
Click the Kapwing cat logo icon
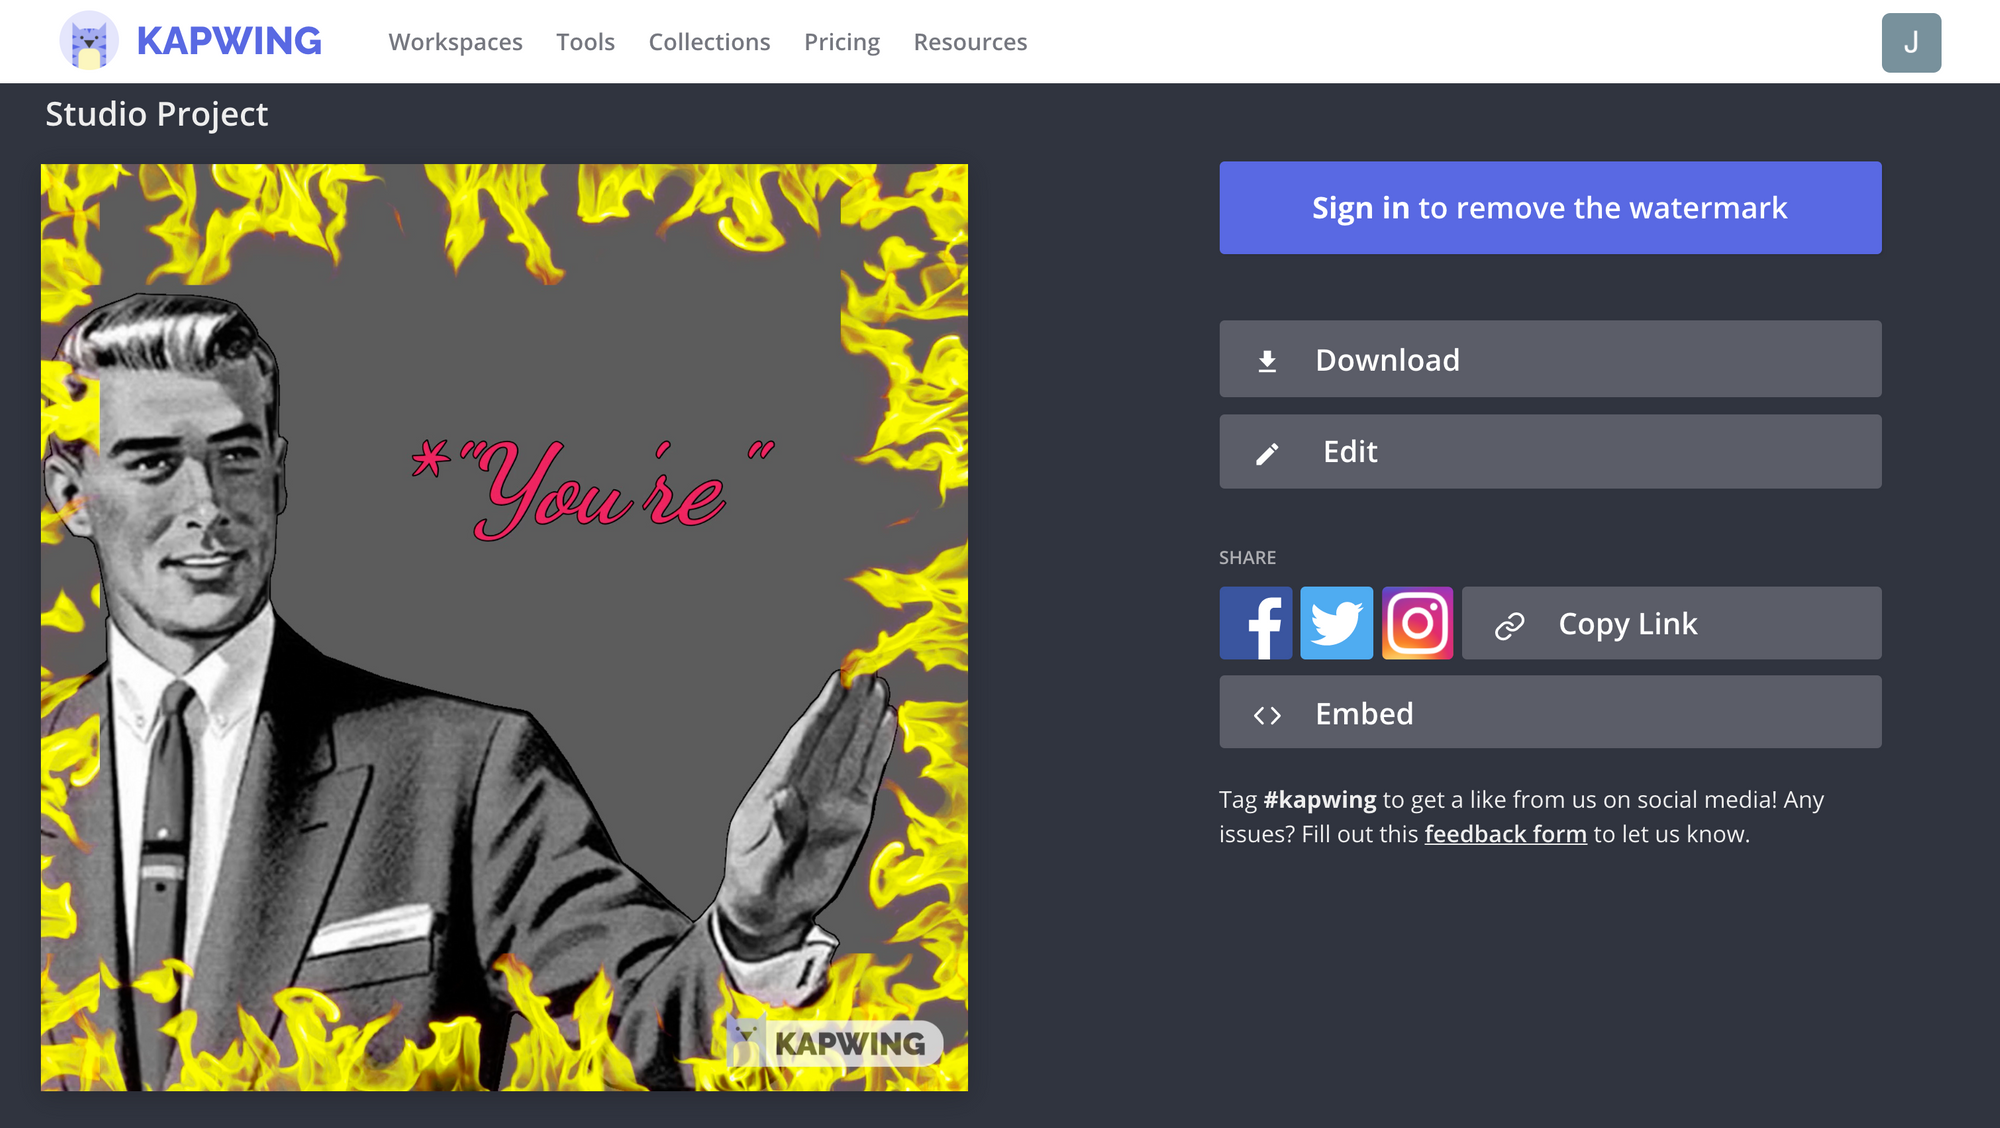[x=89, y=41]
